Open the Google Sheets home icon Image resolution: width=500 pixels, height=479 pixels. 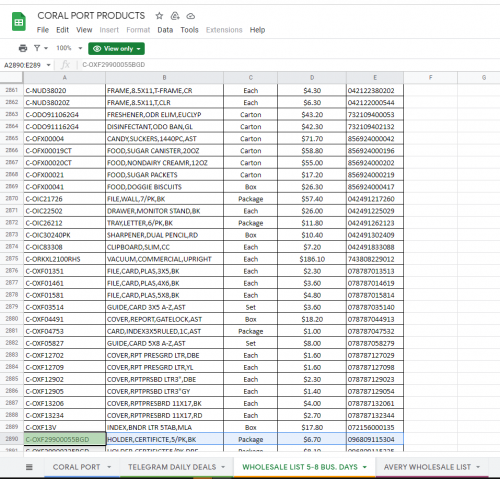coord(19,22)
